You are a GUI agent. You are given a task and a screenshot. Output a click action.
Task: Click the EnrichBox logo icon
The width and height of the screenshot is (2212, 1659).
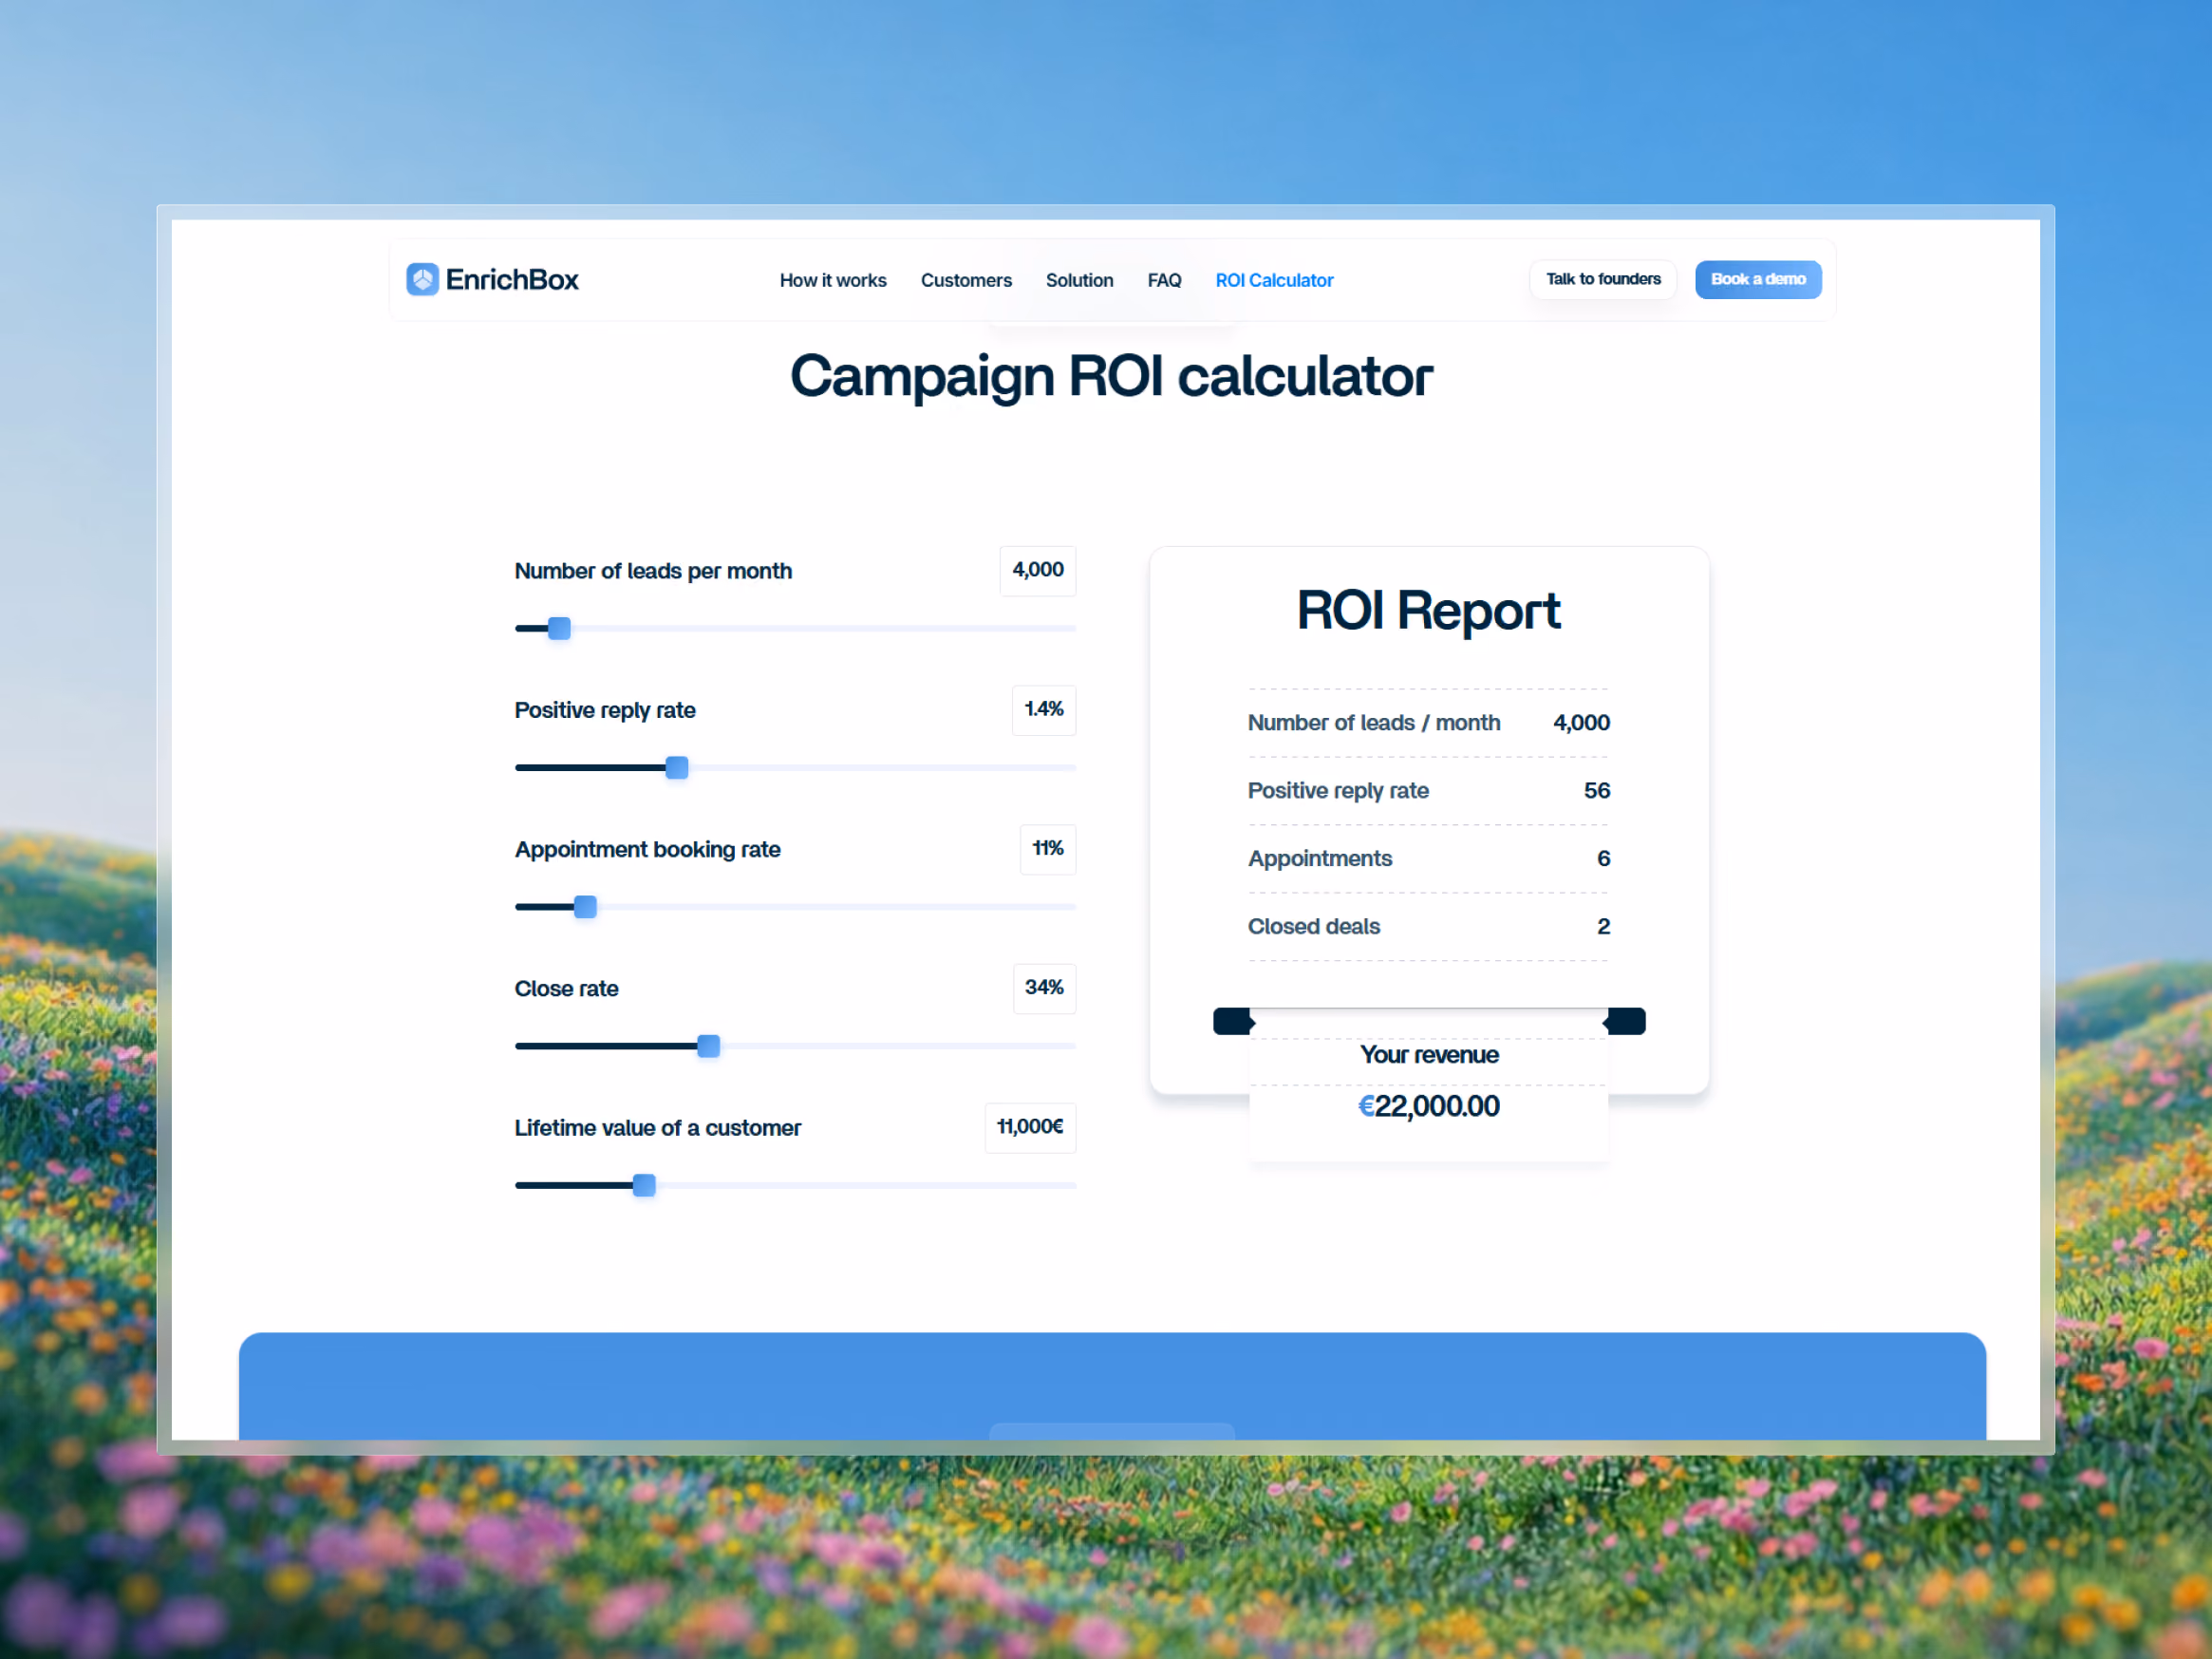[422, 279]
